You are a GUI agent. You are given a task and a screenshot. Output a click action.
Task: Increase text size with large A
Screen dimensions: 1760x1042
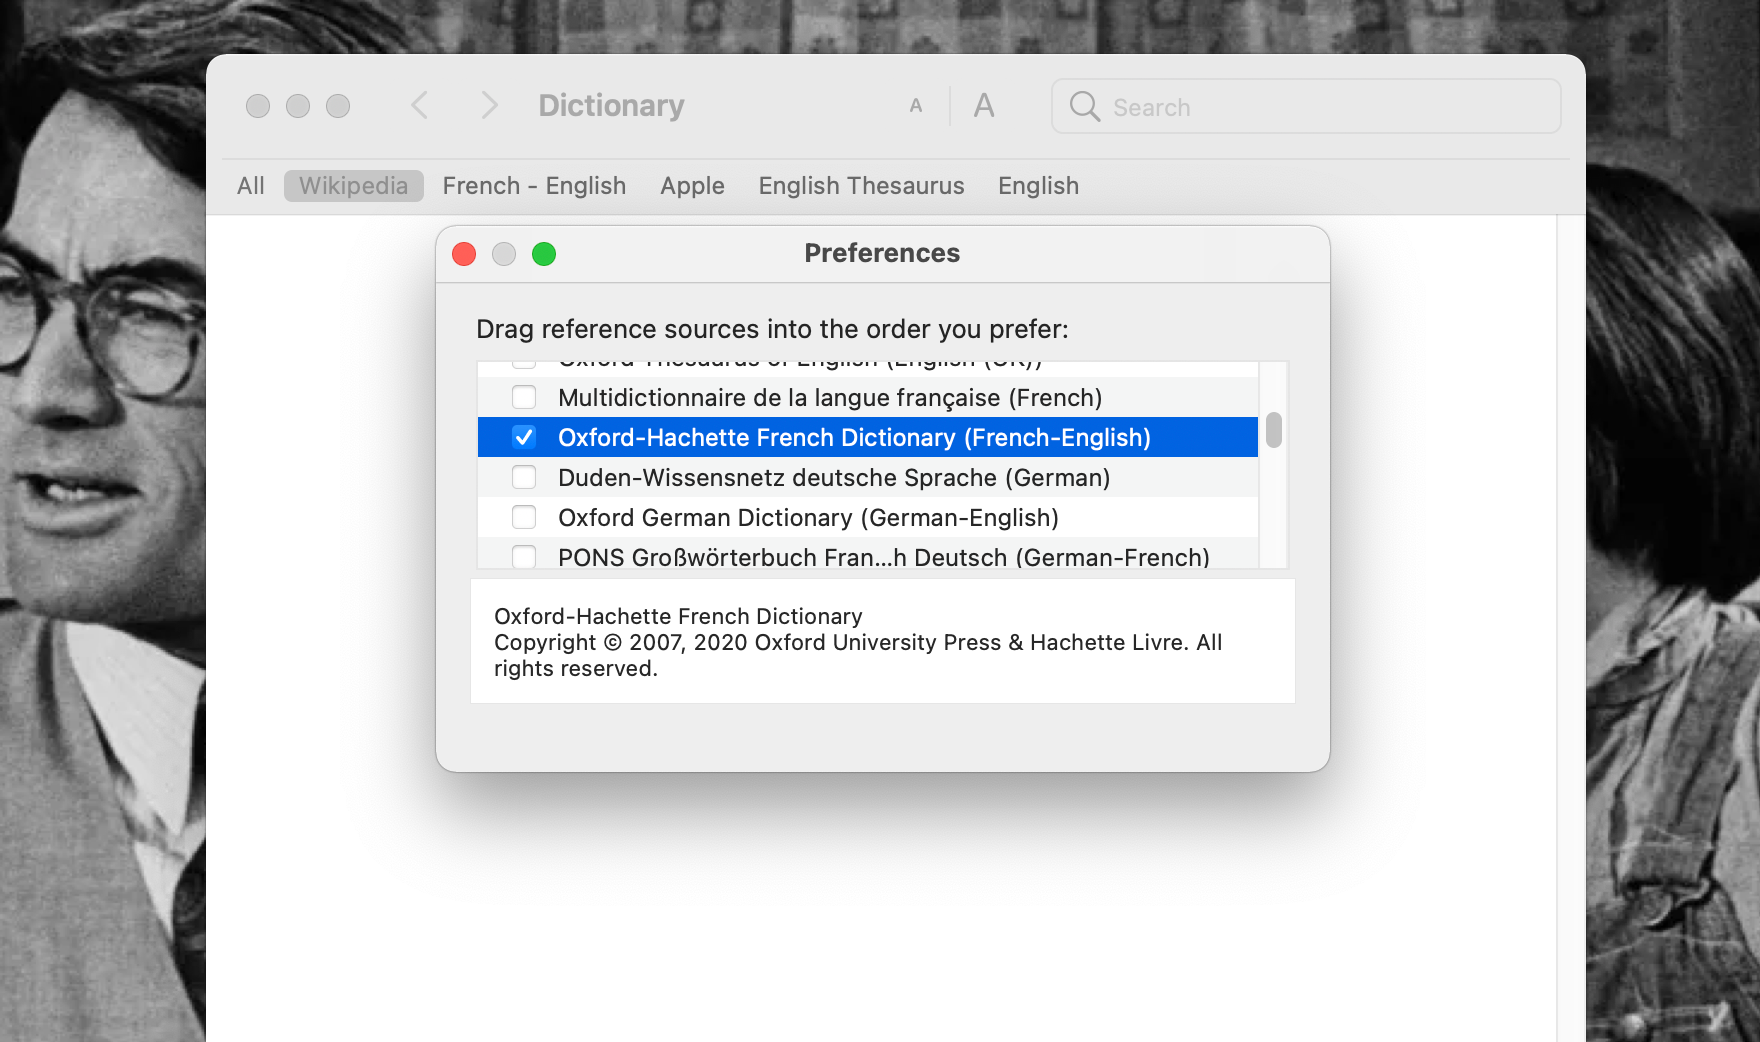pyautogui.click(x=984, y=106)
